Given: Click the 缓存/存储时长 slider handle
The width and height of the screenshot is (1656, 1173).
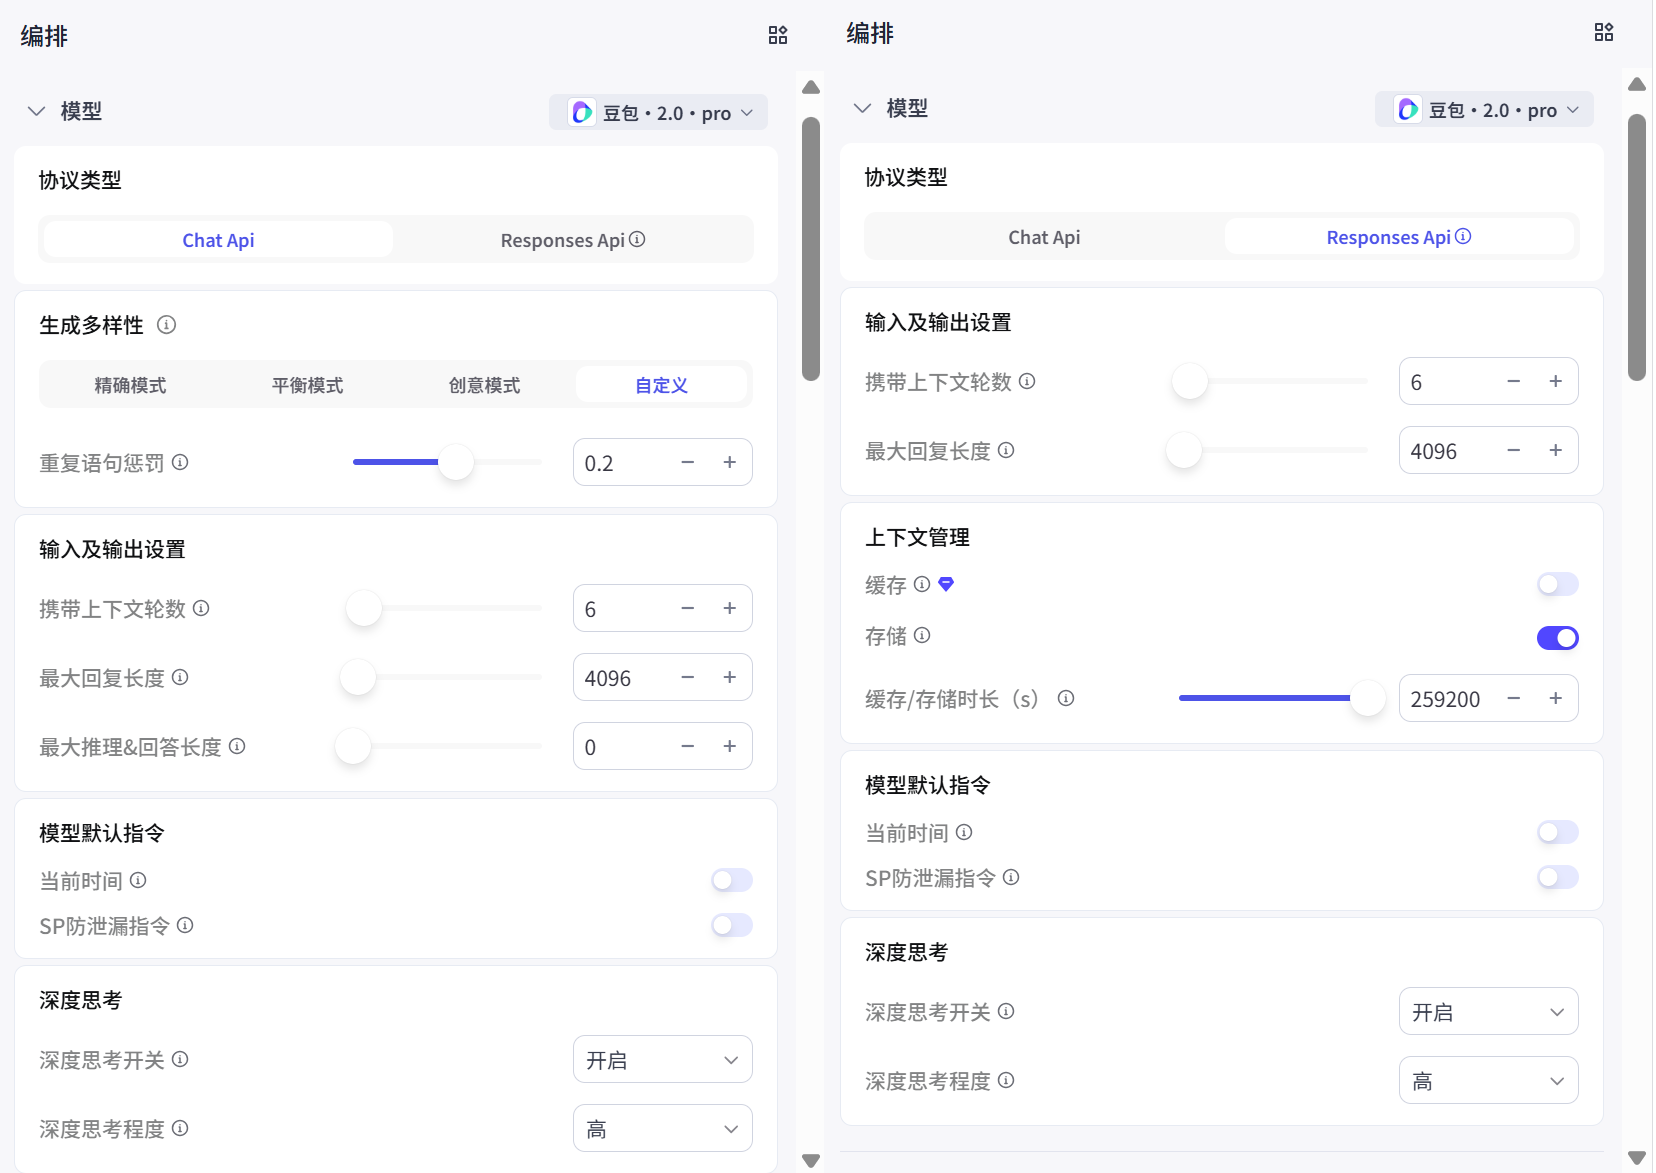Looking at the screenshot, I should click(1367, 698).
